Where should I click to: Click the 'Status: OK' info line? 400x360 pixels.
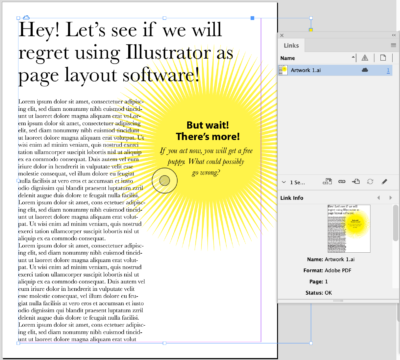pos(318,293)
